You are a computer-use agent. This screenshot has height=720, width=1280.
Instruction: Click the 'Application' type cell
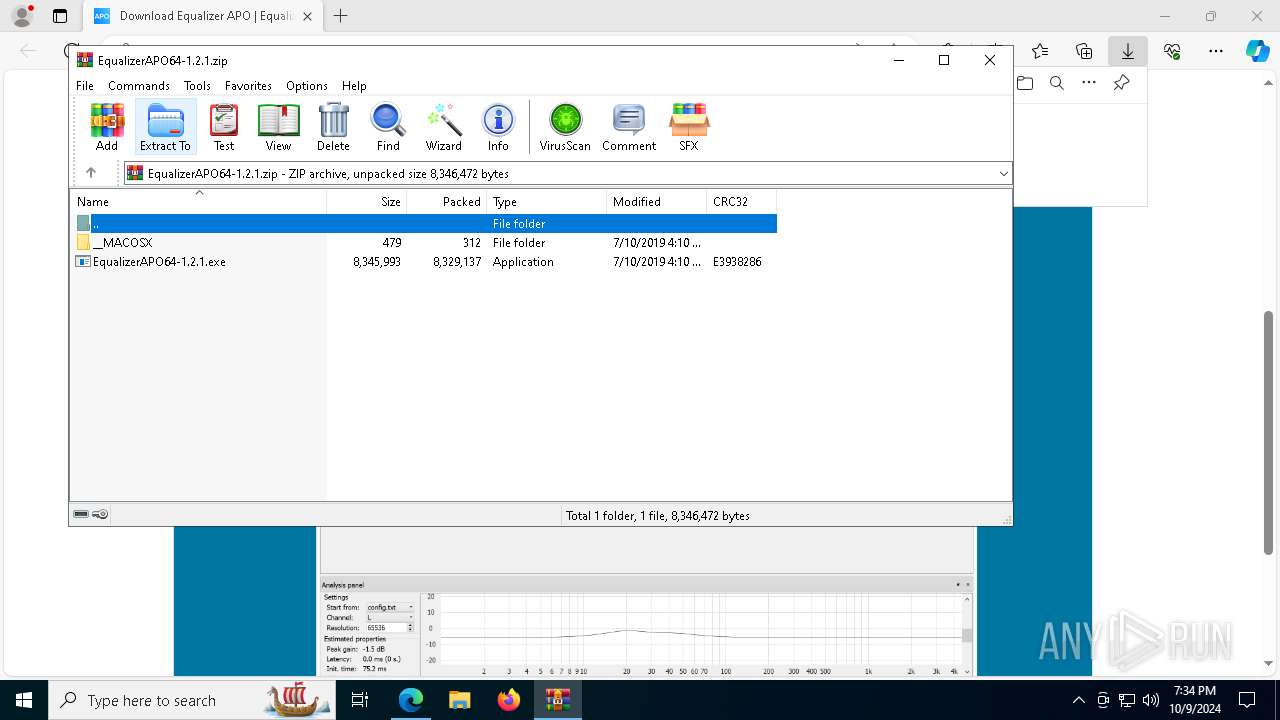coord(523,262)
